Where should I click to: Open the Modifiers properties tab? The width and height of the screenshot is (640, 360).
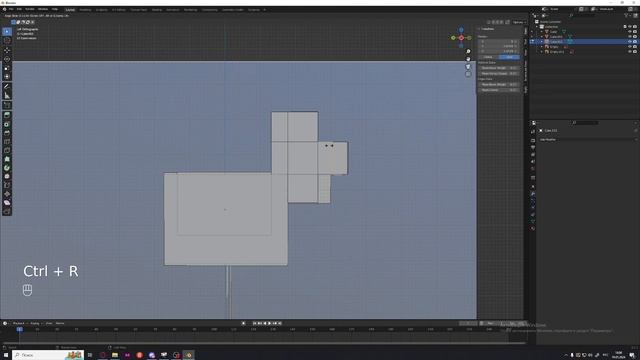pyautogui.click(x=533, y=194)
